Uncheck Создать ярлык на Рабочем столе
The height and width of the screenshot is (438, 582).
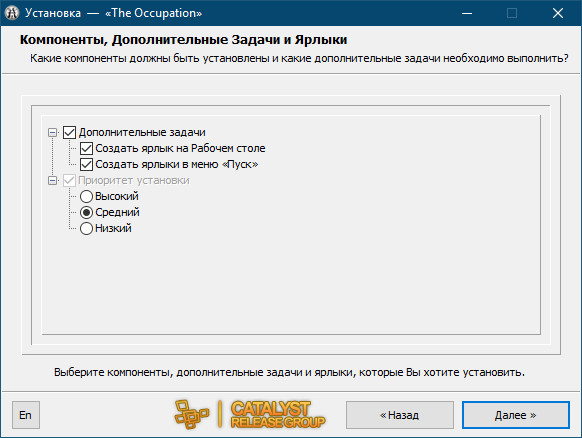[86, 148]
